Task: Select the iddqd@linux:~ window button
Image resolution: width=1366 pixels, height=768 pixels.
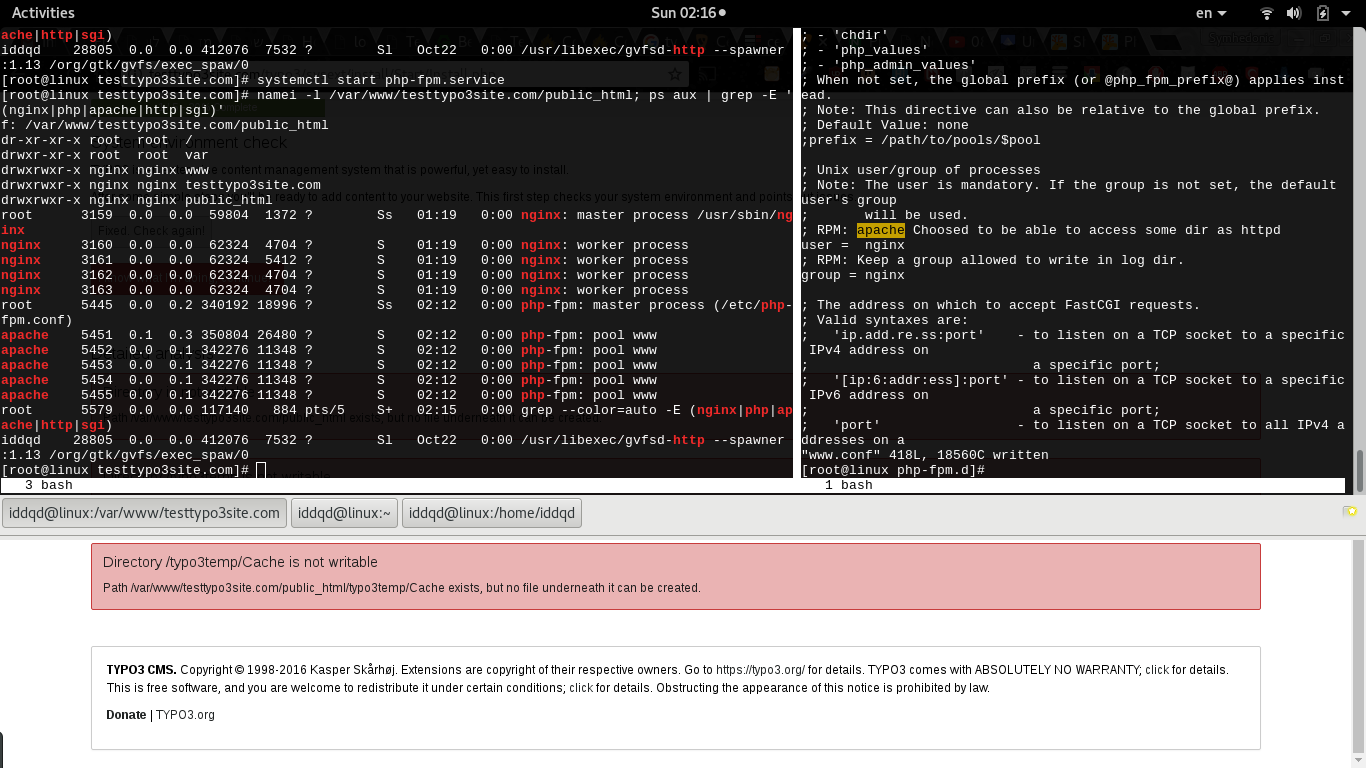Action: [x=345, y=513]
